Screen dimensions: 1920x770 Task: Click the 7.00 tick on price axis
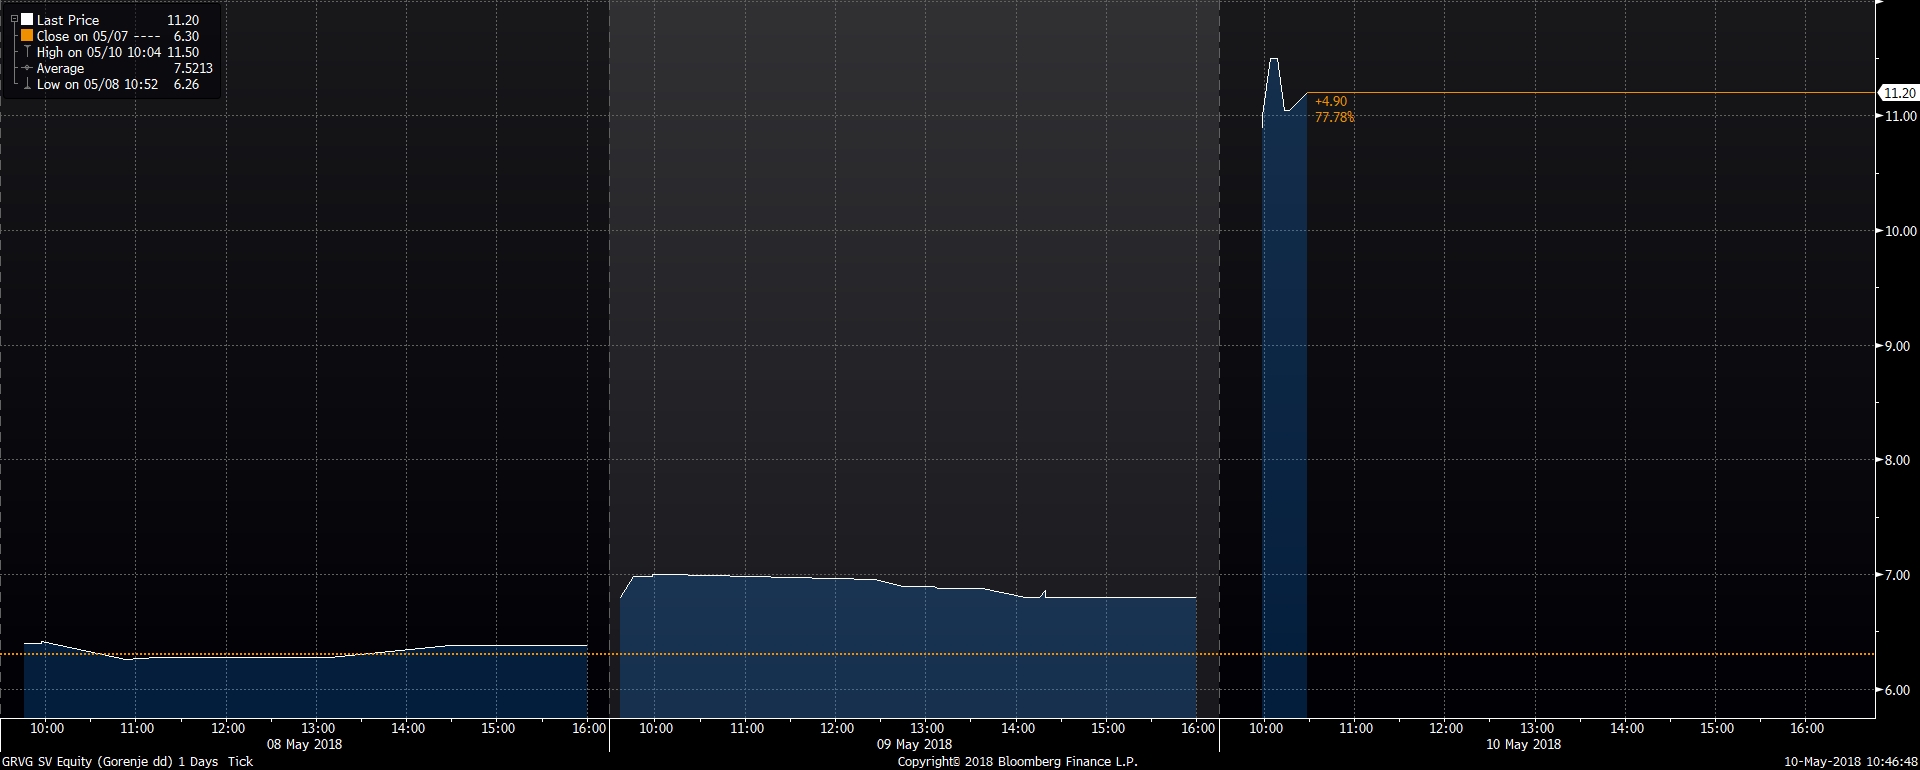[x=1897, y=575]
